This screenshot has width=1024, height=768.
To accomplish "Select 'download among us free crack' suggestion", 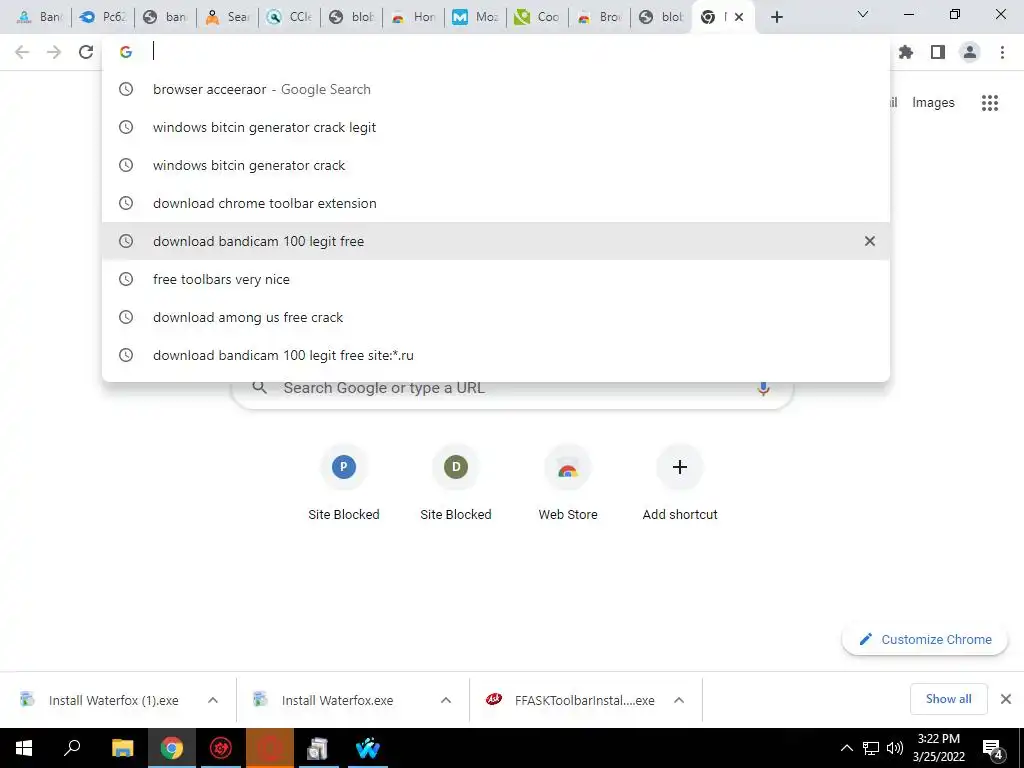I will 496,317.
